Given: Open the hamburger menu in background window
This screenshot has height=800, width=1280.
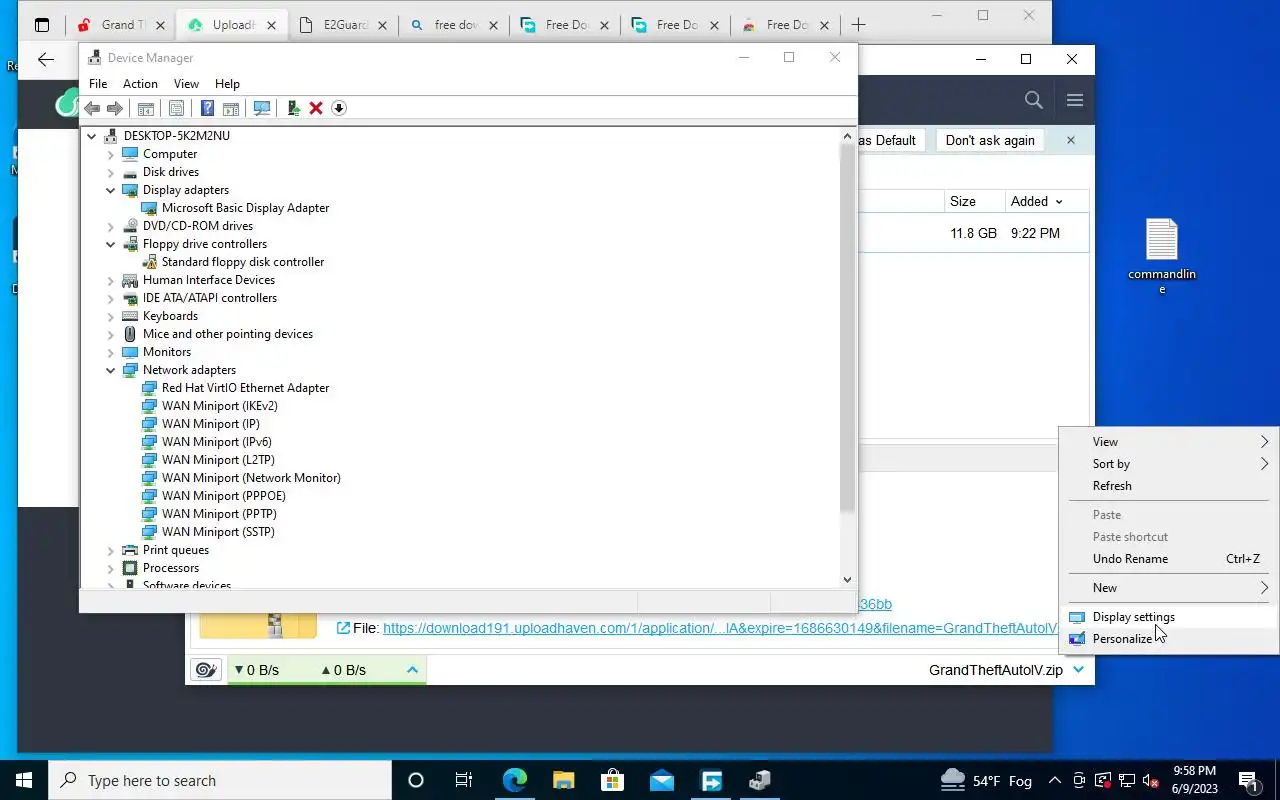Looking at the screenshot, I should (x=1075, y=100).
